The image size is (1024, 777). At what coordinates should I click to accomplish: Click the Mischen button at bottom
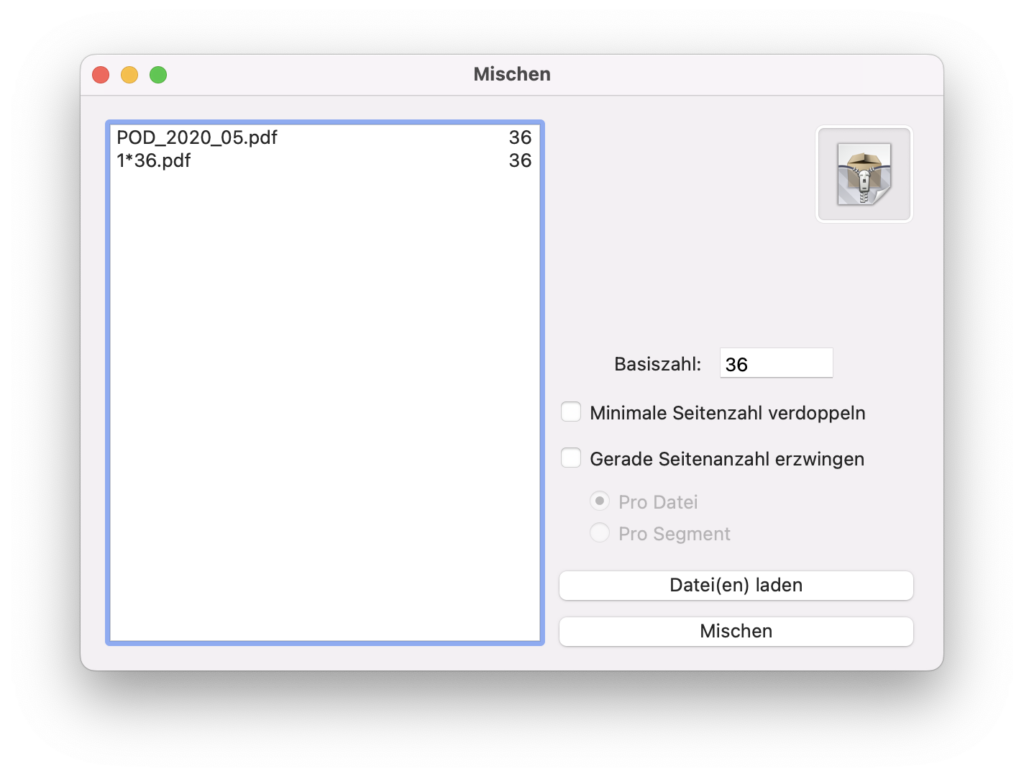736,631
